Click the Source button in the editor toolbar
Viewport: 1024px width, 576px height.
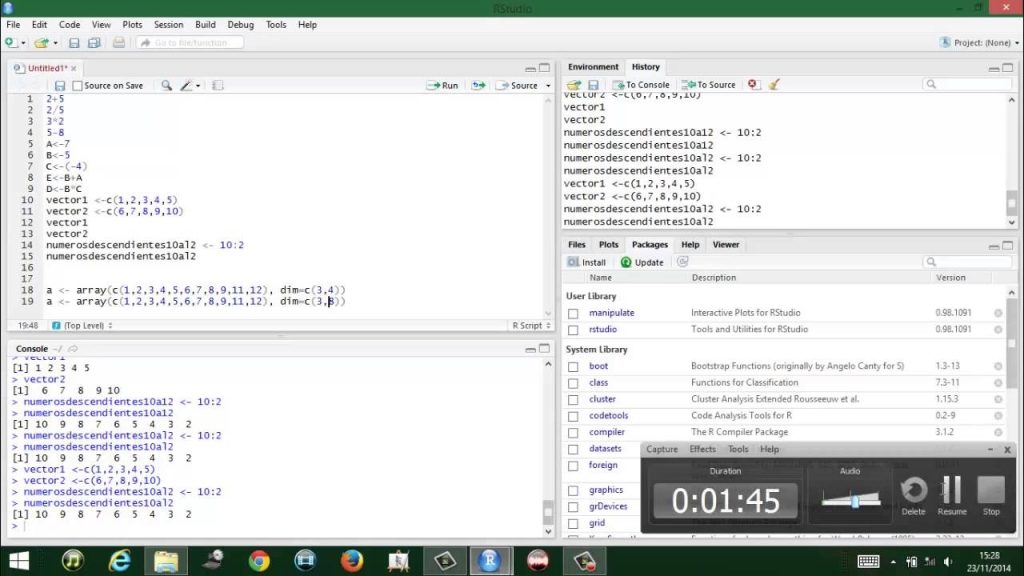[515, 85]
